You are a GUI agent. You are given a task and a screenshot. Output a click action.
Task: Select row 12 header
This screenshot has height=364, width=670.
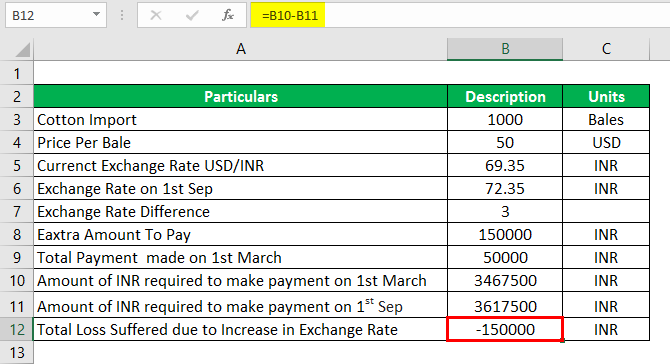click(x=17, y=330)
